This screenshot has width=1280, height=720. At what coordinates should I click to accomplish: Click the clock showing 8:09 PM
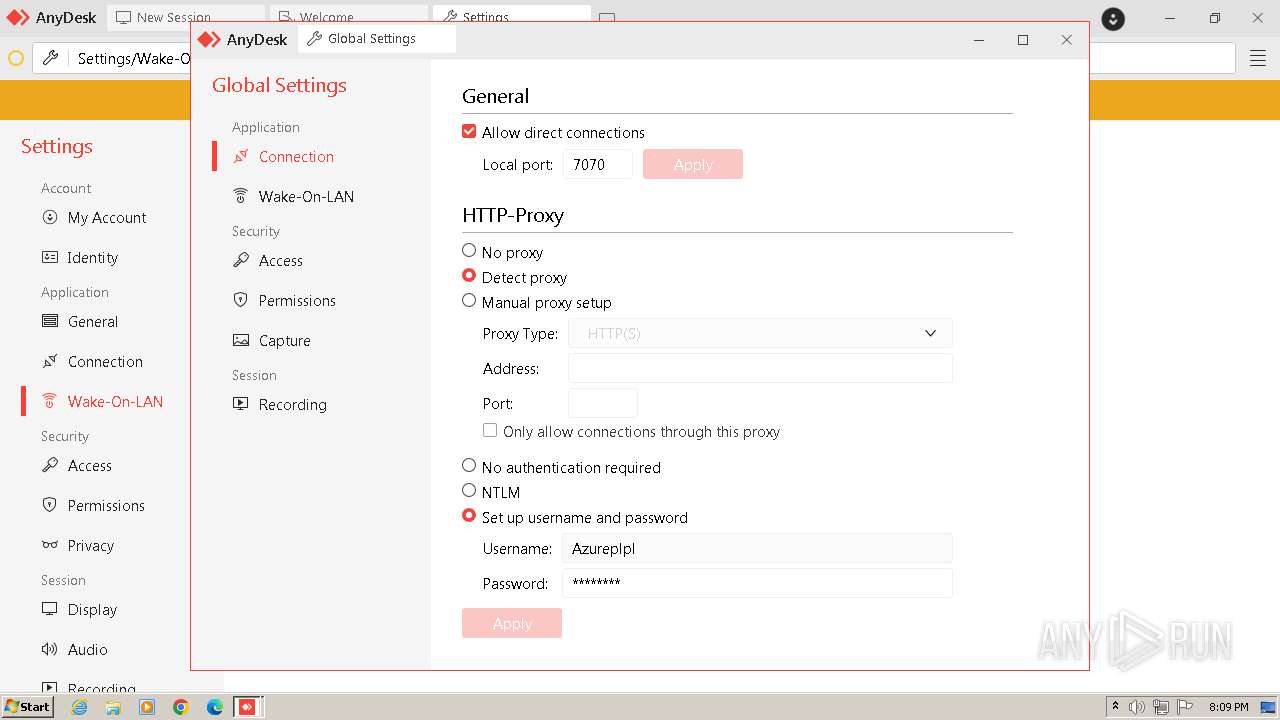[x=1228, y=707]
